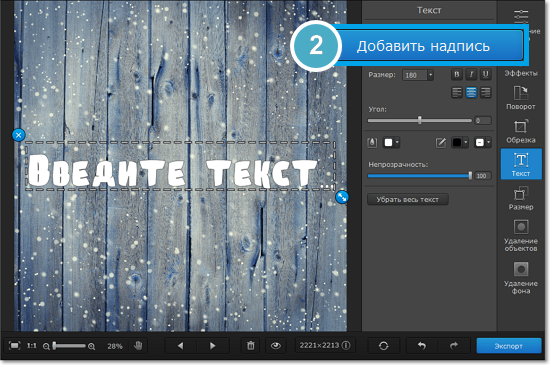Click the 28% zoom percentage value
Image resolution: width=550 pixels, height=365 pixels.
coord(115,346)
